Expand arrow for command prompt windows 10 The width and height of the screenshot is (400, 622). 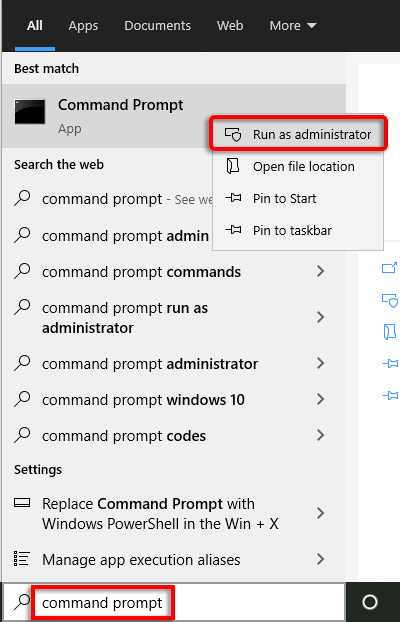coord(320,399)
